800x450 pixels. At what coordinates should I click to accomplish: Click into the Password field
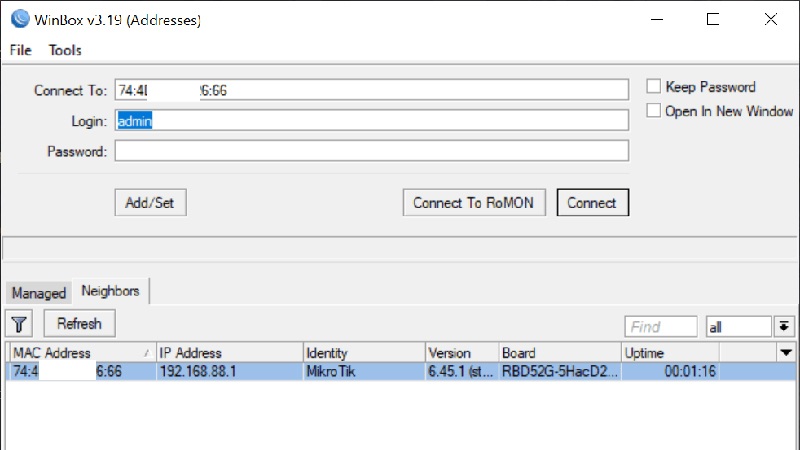(371, 151)
